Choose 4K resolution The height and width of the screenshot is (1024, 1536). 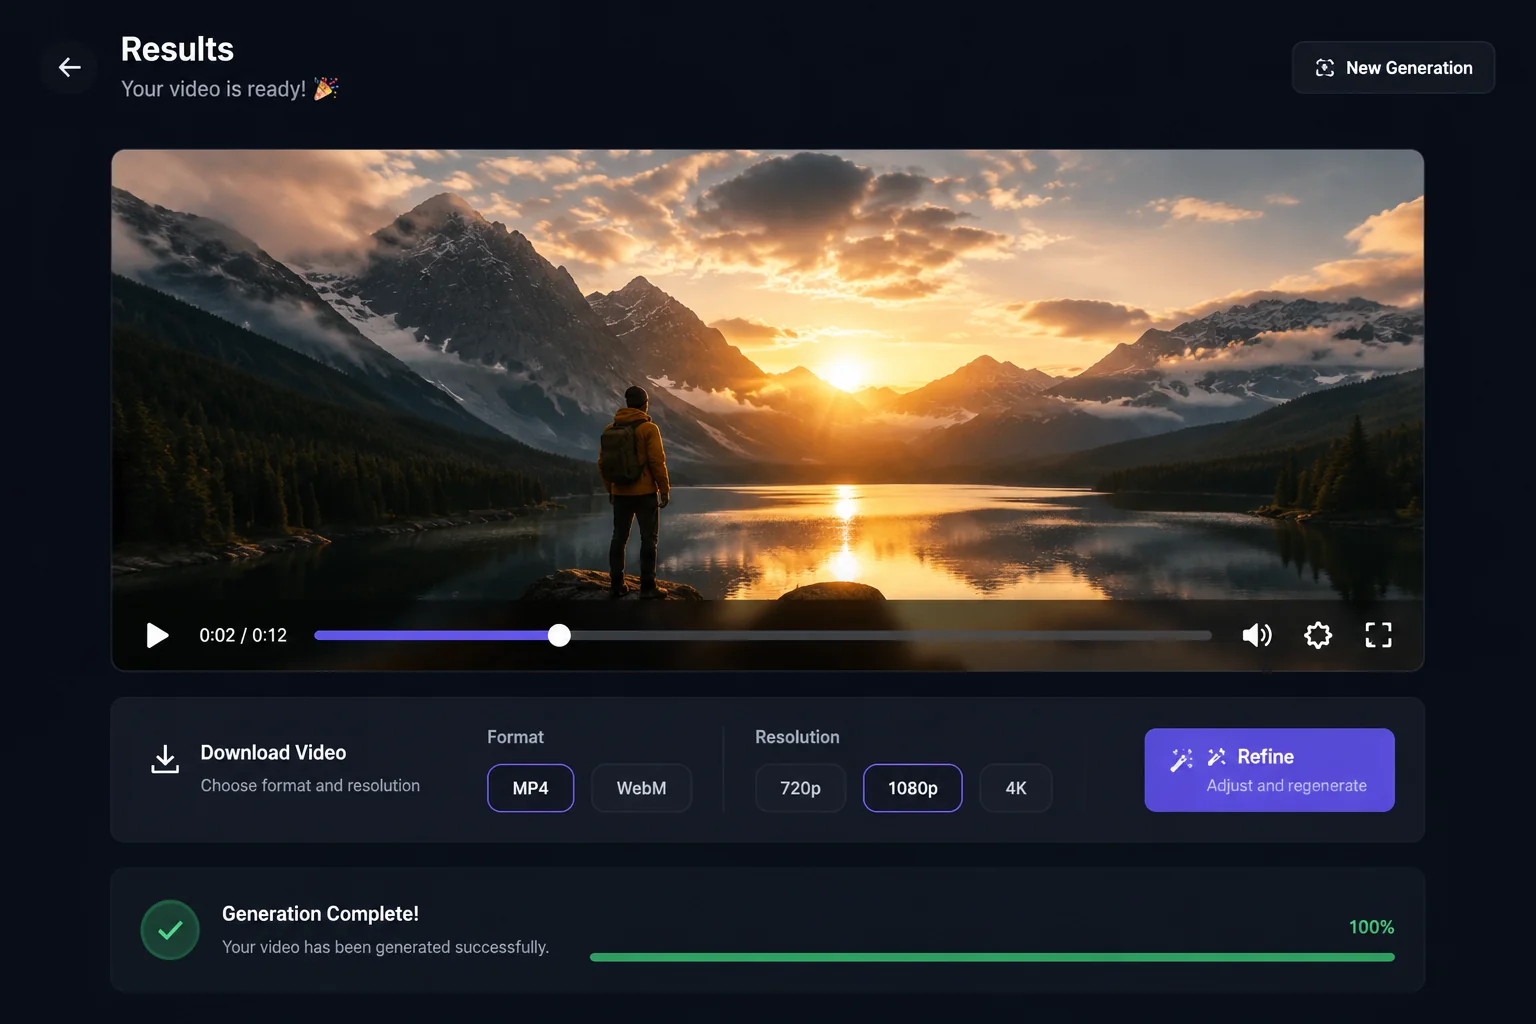pos(1016,788)
